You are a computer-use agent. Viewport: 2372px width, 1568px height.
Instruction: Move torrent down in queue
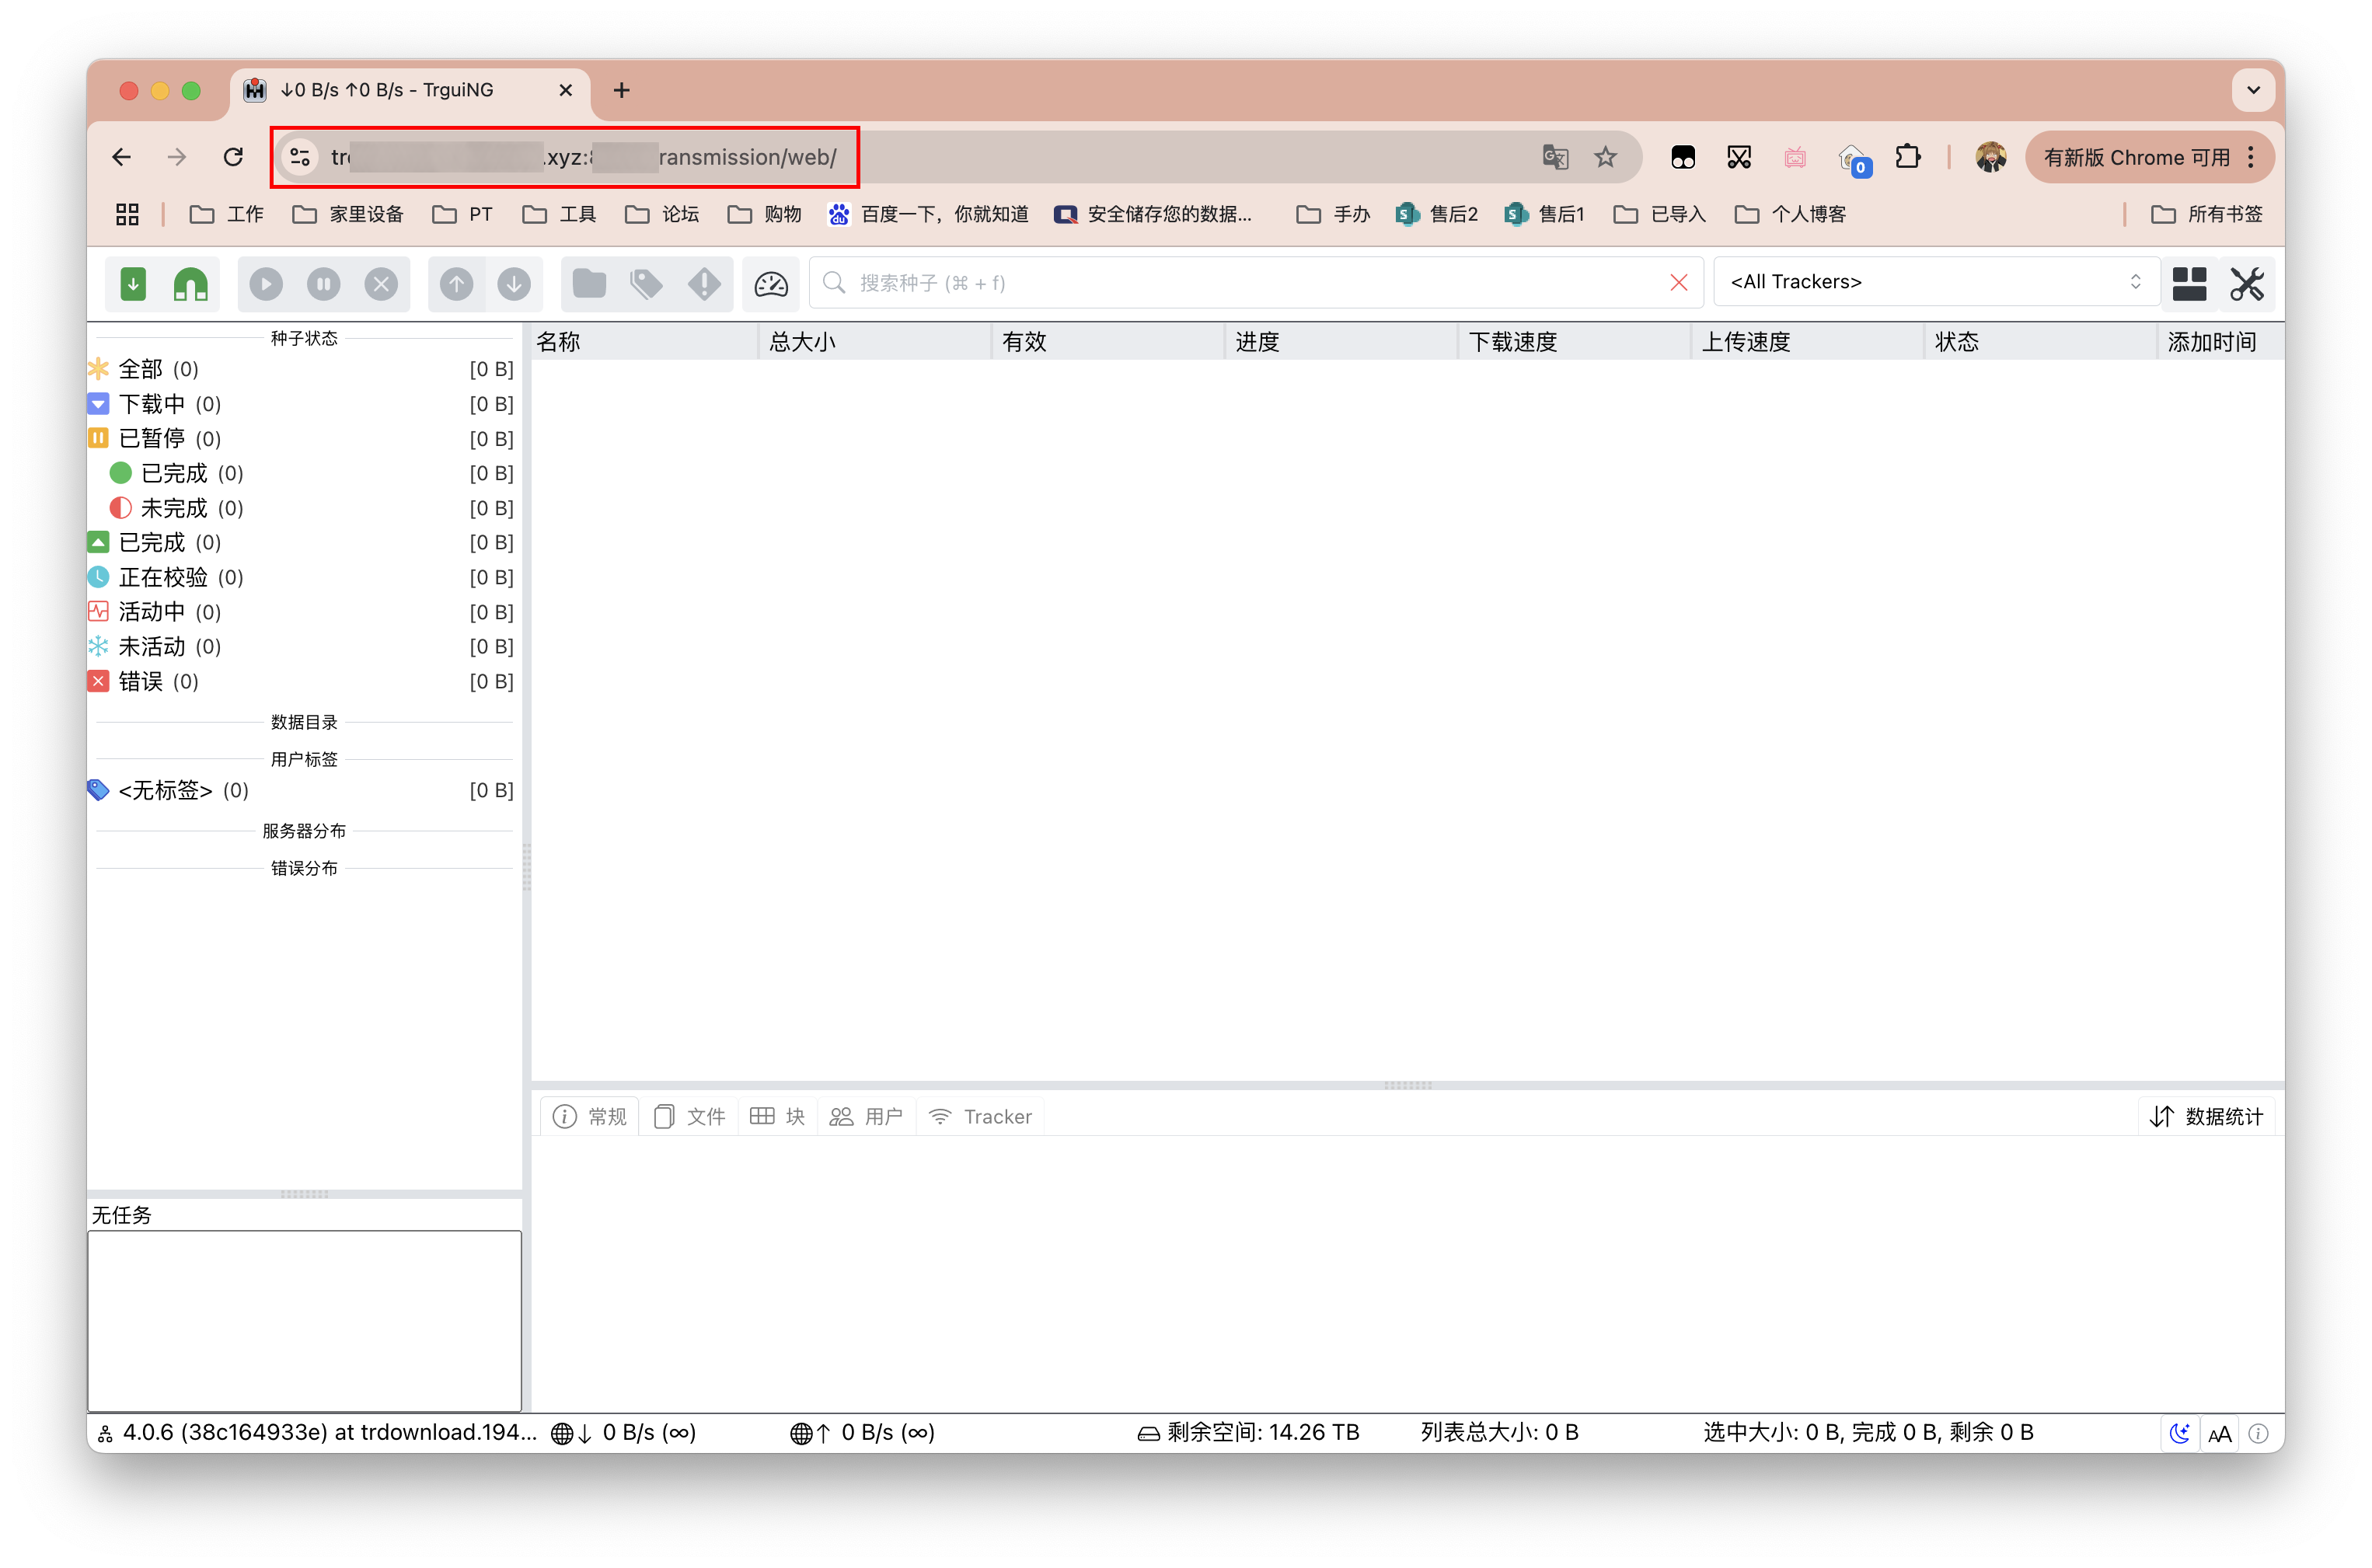click(x=514, y=284)
